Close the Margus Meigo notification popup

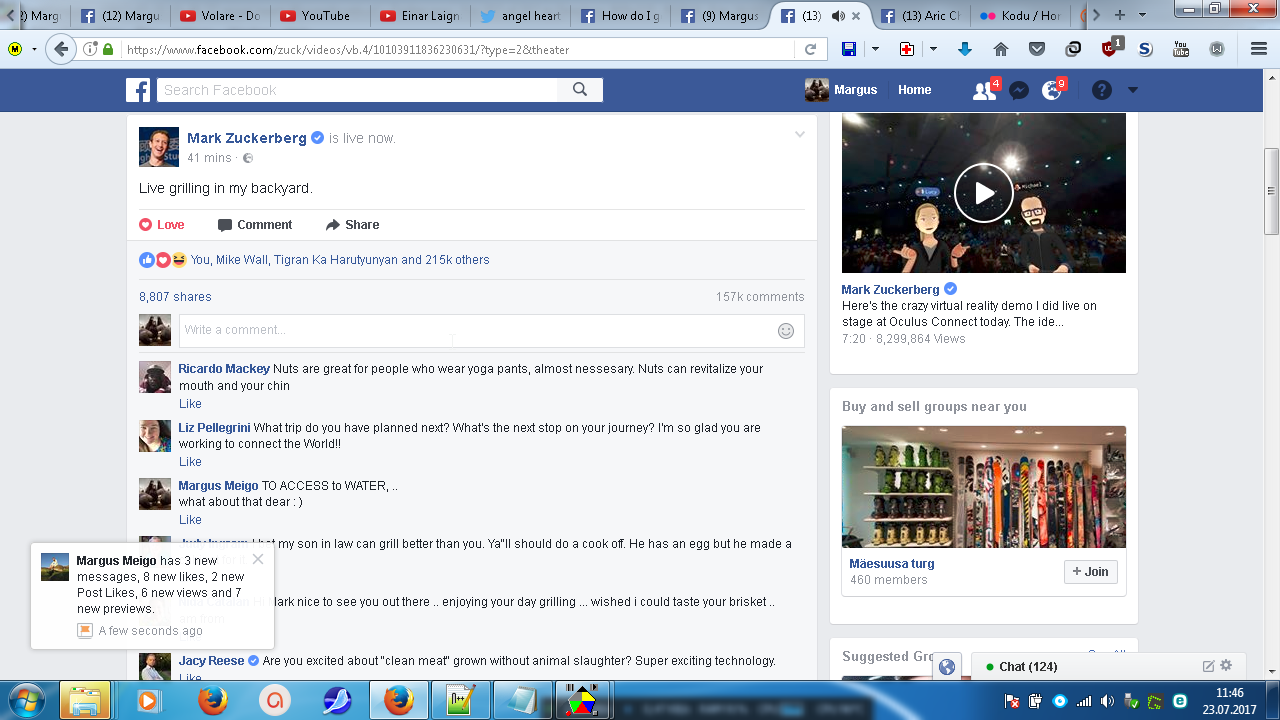pos(258,559)
